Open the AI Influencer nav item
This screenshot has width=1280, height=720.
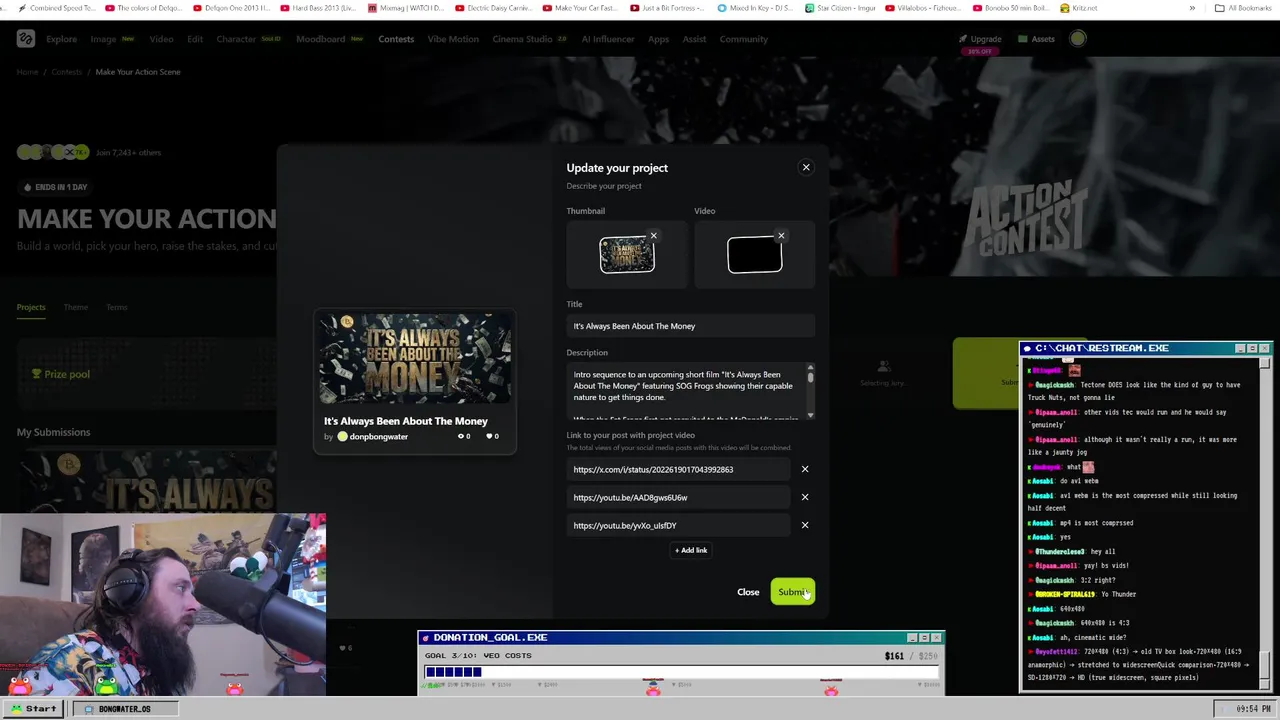click(608, 39)
